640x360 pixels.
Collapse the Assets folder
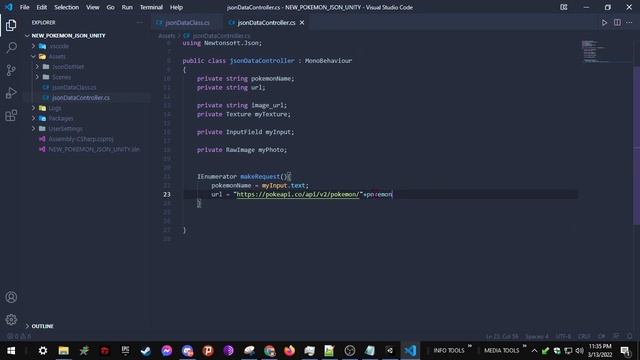(x=58, y=56)
